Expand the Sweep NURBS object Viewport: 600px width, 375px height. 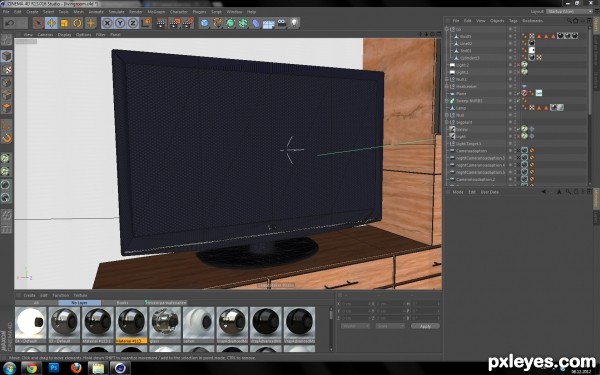[447, 101]
